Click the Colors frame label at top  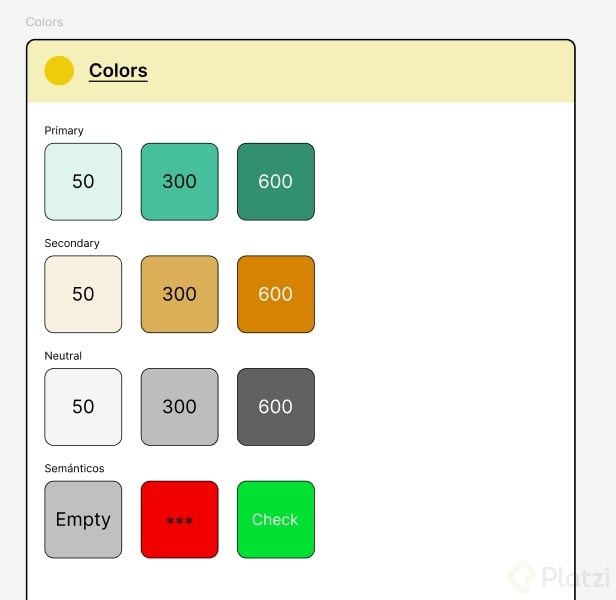coord(44,22)
